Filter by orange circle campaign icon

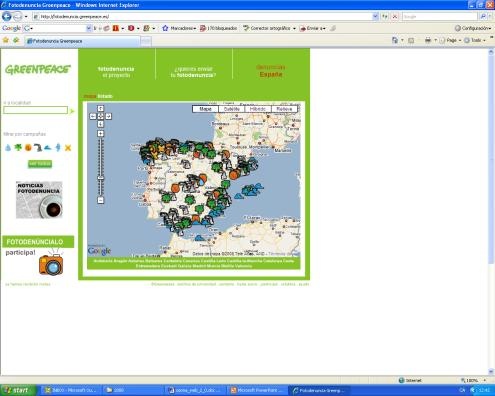coord(28,148)
